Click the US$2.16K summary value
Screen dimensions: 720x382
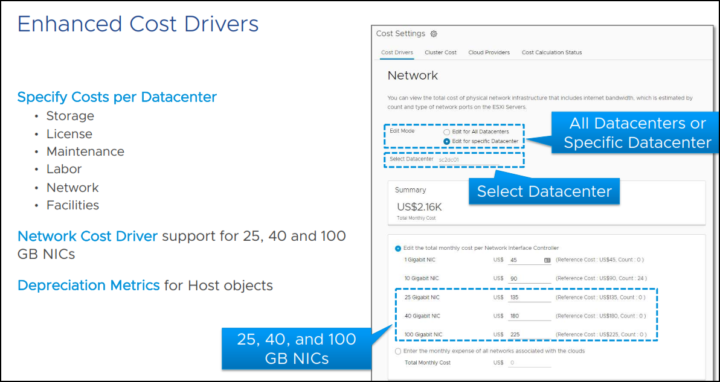pos(419,207)
